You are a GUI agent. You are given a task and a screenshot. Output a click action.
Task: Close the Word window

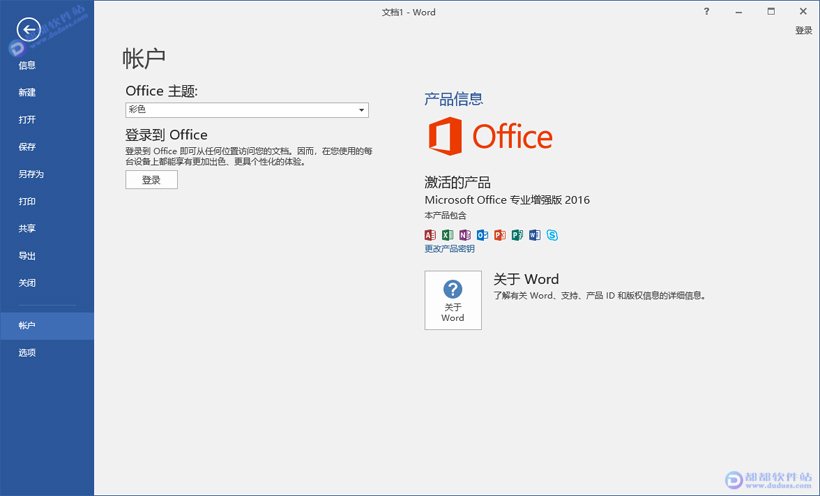coord(803,12)
